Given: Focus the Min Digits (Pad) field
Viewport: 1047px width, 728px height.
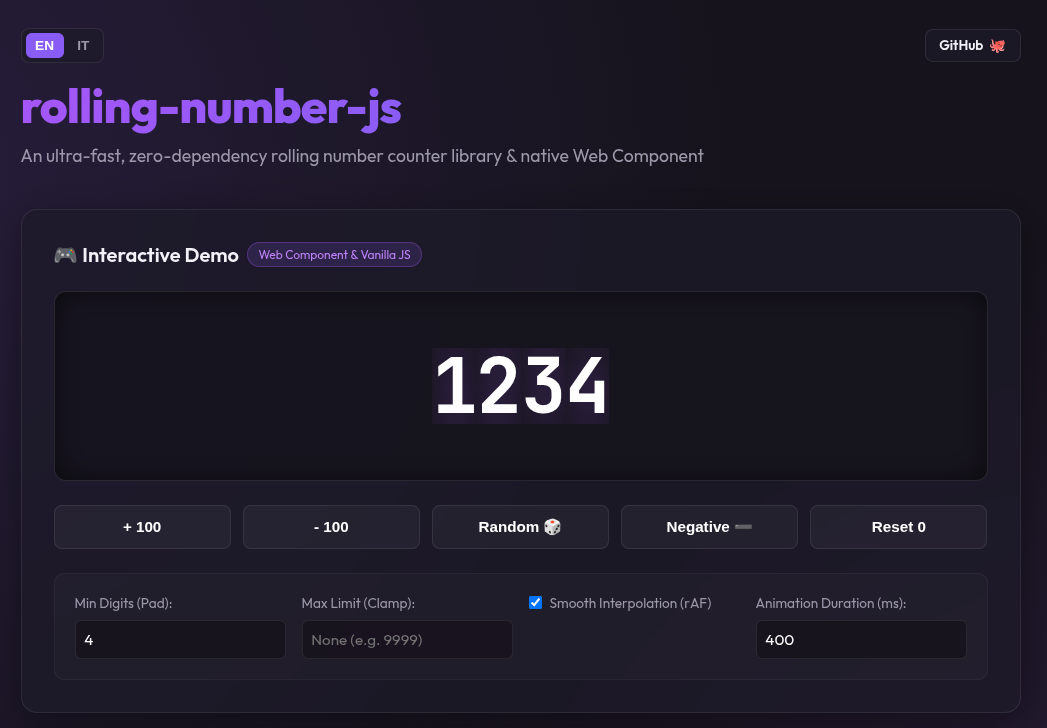Looking at the screenshot, I should tap(180, 640).
